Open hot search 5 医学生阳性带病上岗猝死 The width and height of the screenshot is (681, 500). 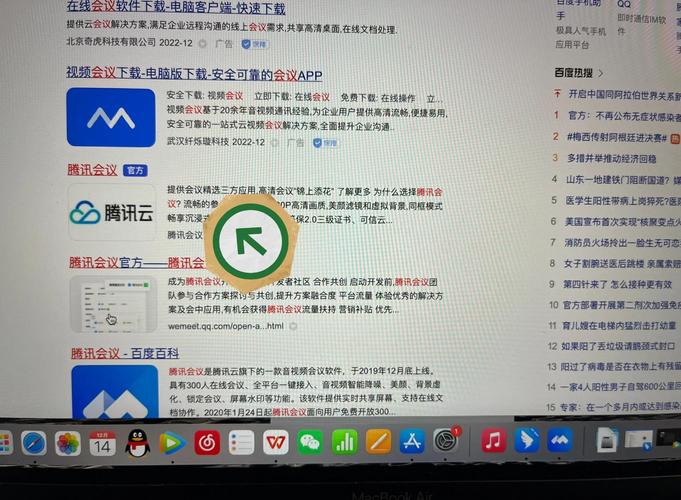point(623,200)
